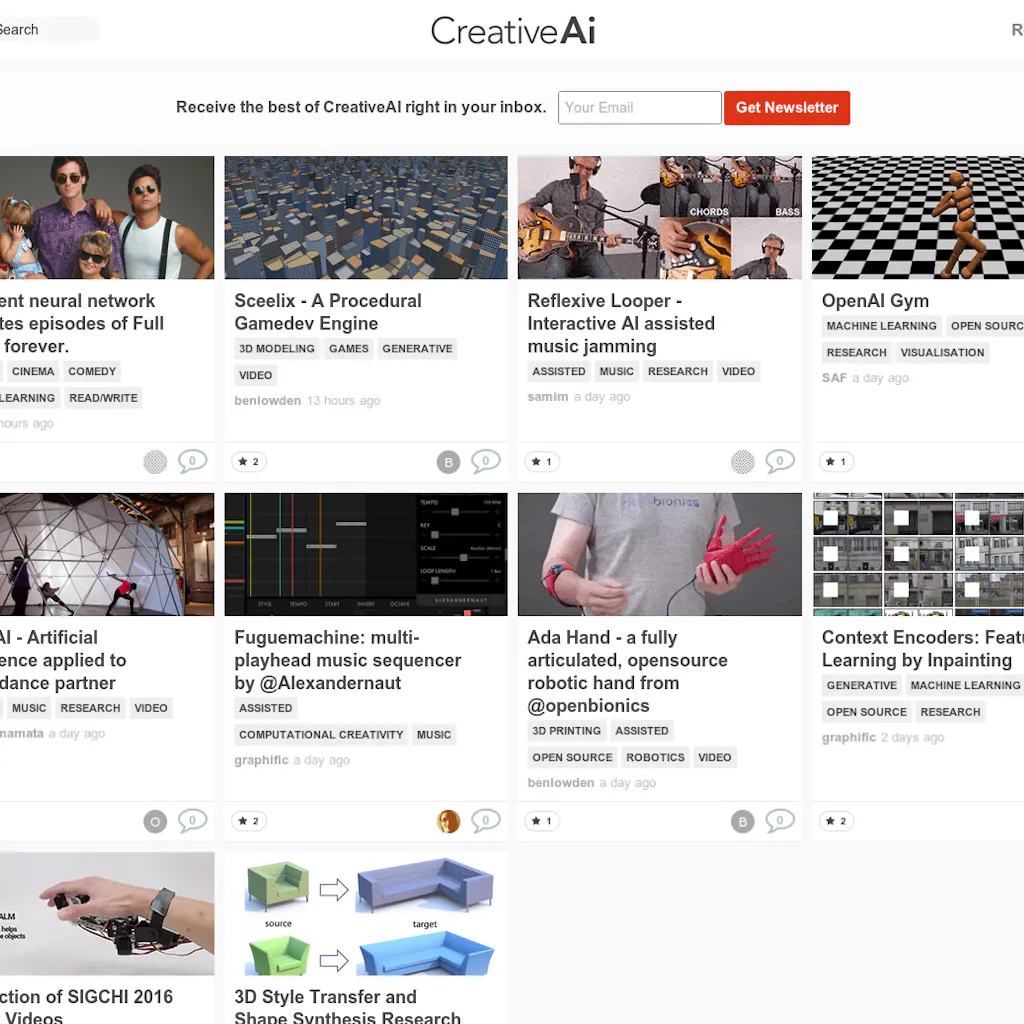The height and width of the screenshot is (1024, 1024).
Task: Open comments on the Fuguemachine post
Action: (x=486, y=820)
